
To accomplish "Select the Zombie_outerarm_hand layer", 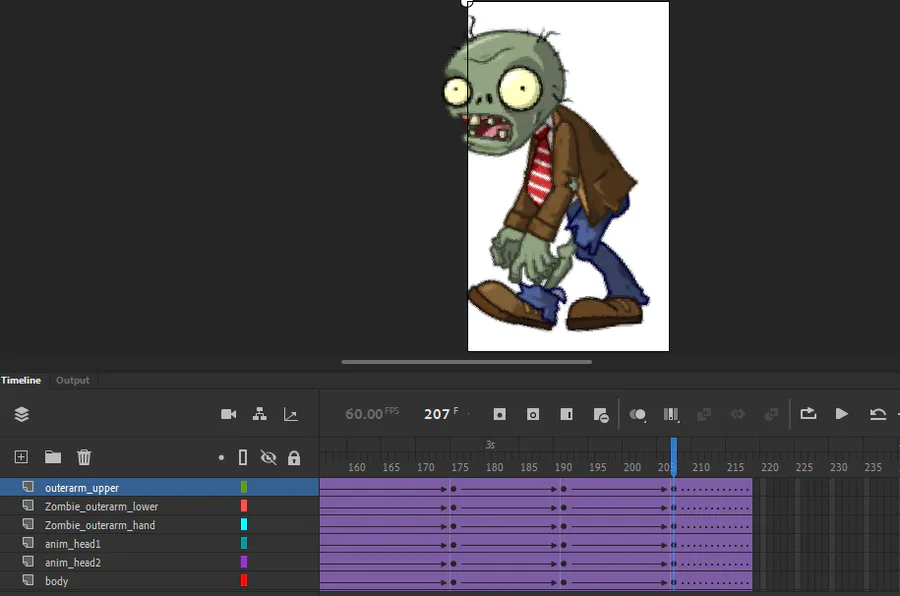I will (x=160, y=525).
